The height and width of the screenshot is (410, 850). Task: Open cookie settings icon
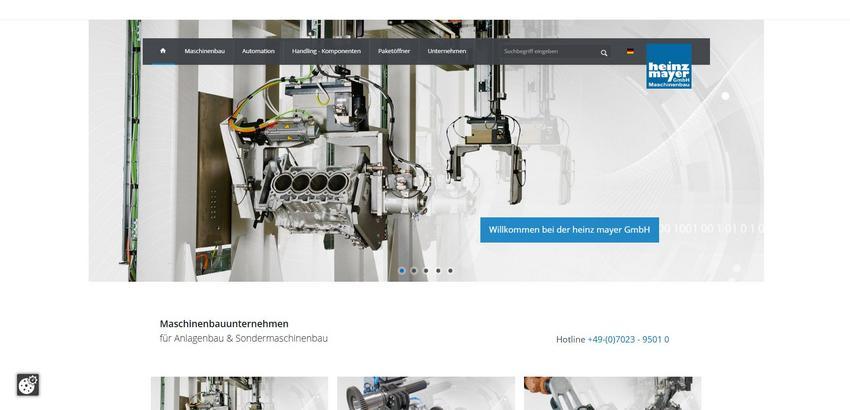[28, 385]
